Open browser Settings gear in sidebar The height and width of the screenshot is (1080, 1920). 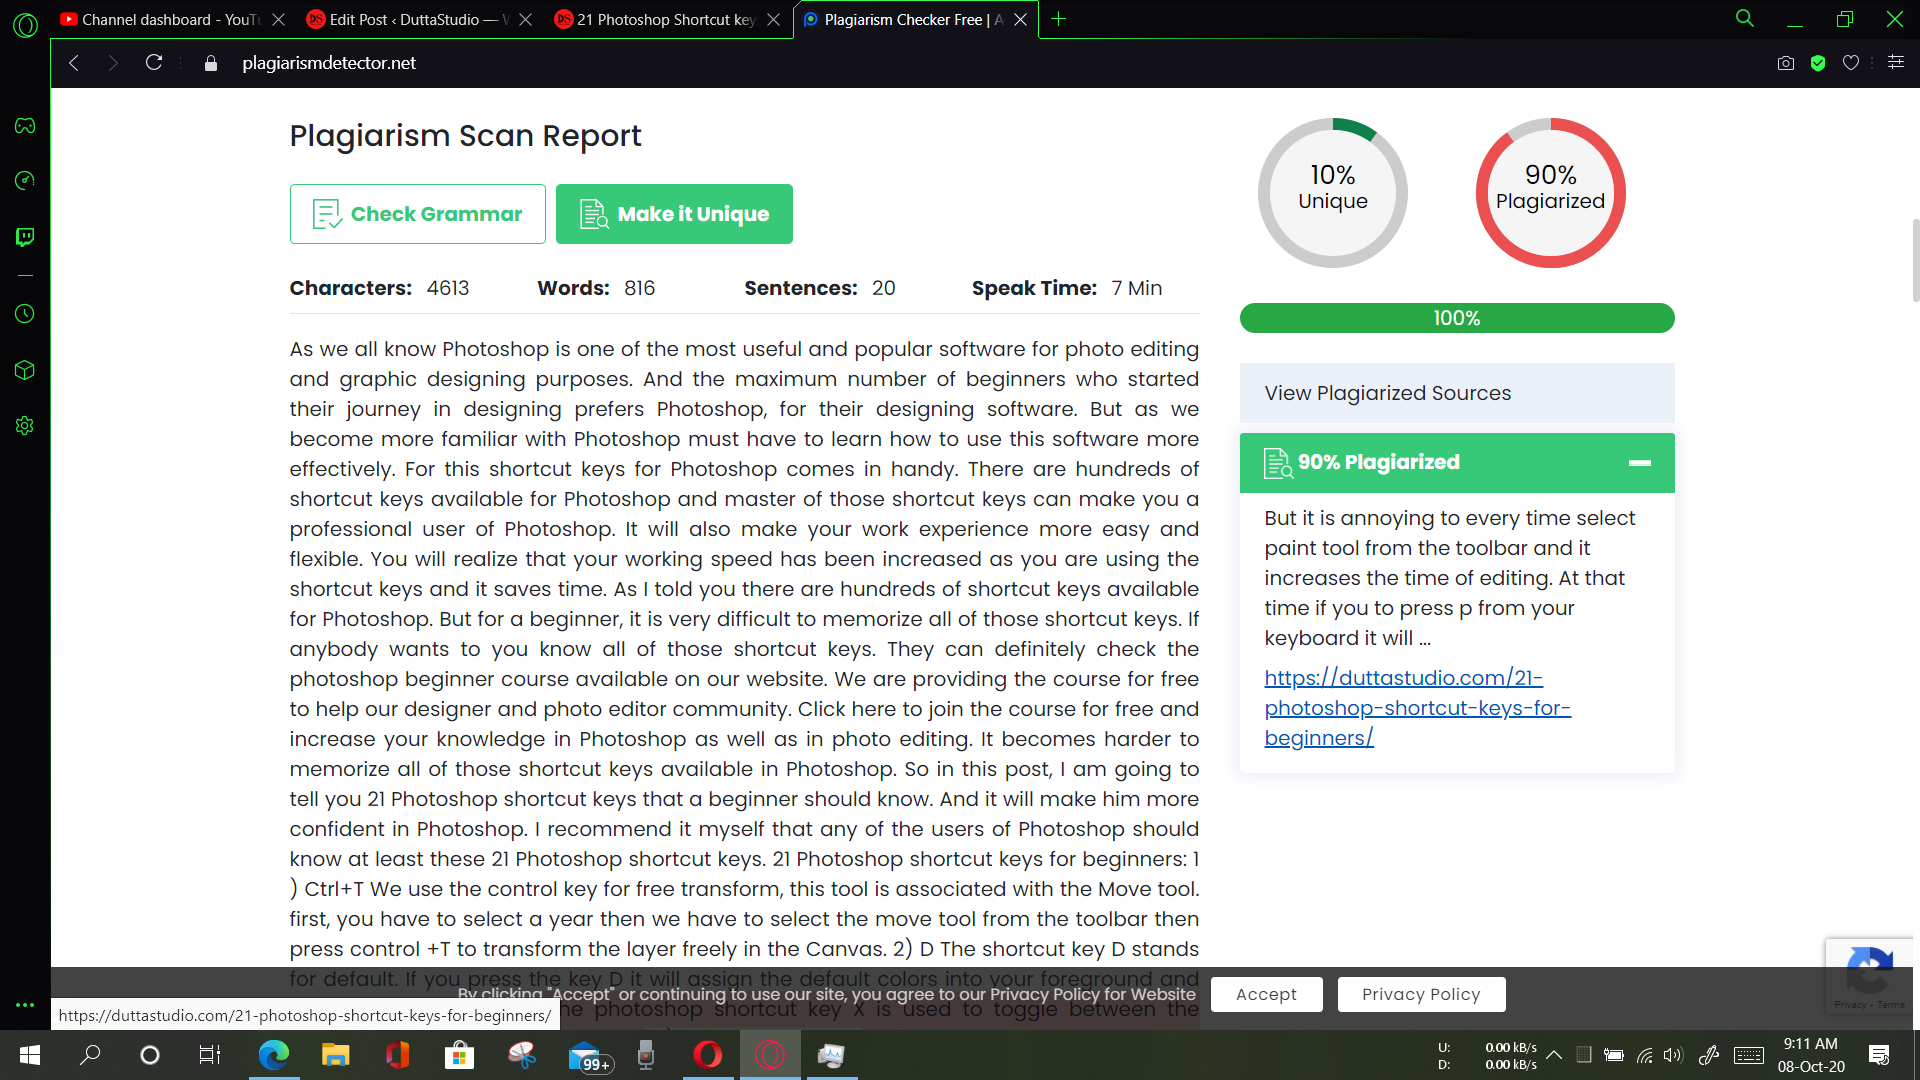click(x=25, y=426)
